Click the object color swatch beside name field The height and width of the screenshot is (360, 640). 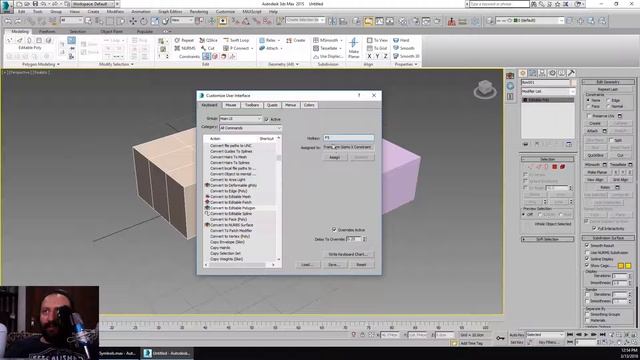pos(573,82)
